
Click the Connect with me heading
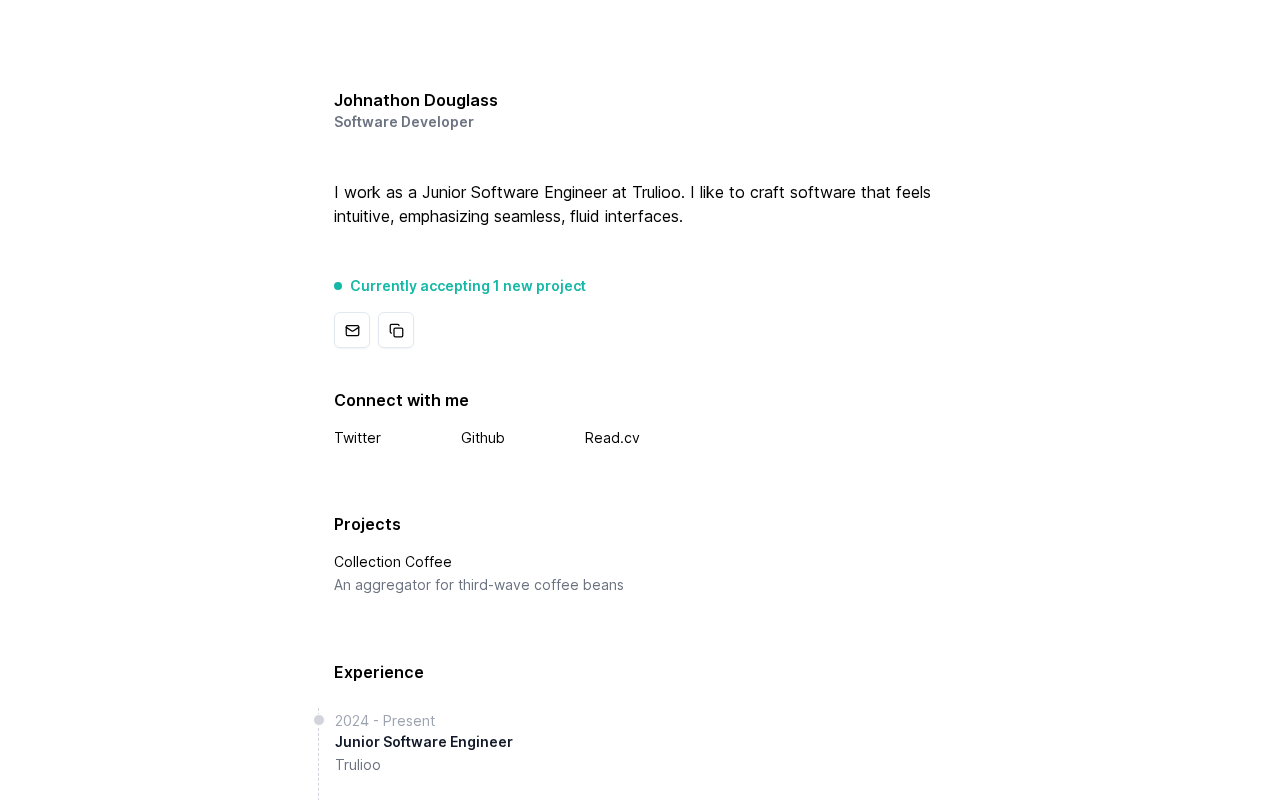pos(401,400)
